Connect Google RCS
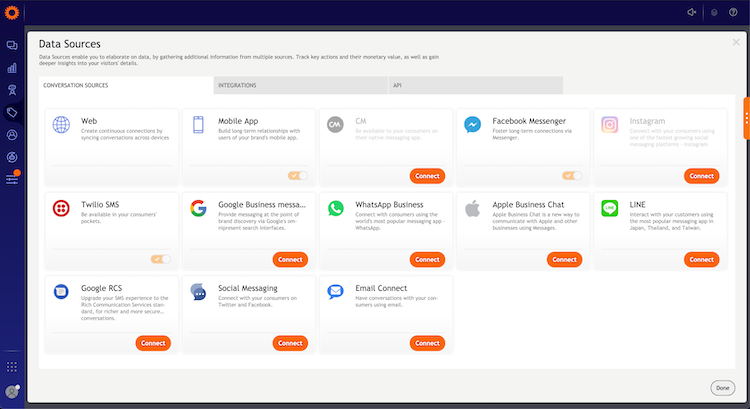 click(x=153, y=343)
